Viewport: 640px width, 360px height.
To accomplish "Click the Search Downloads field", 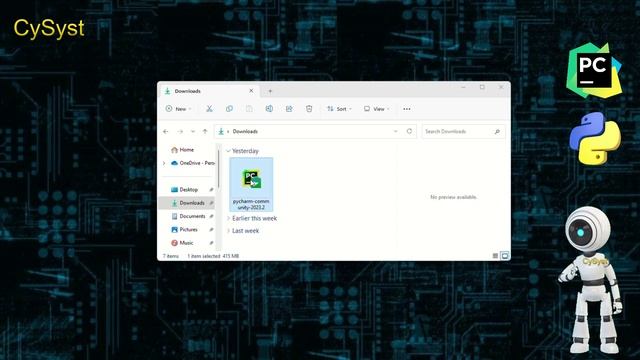I will click(x=463, y=131).
